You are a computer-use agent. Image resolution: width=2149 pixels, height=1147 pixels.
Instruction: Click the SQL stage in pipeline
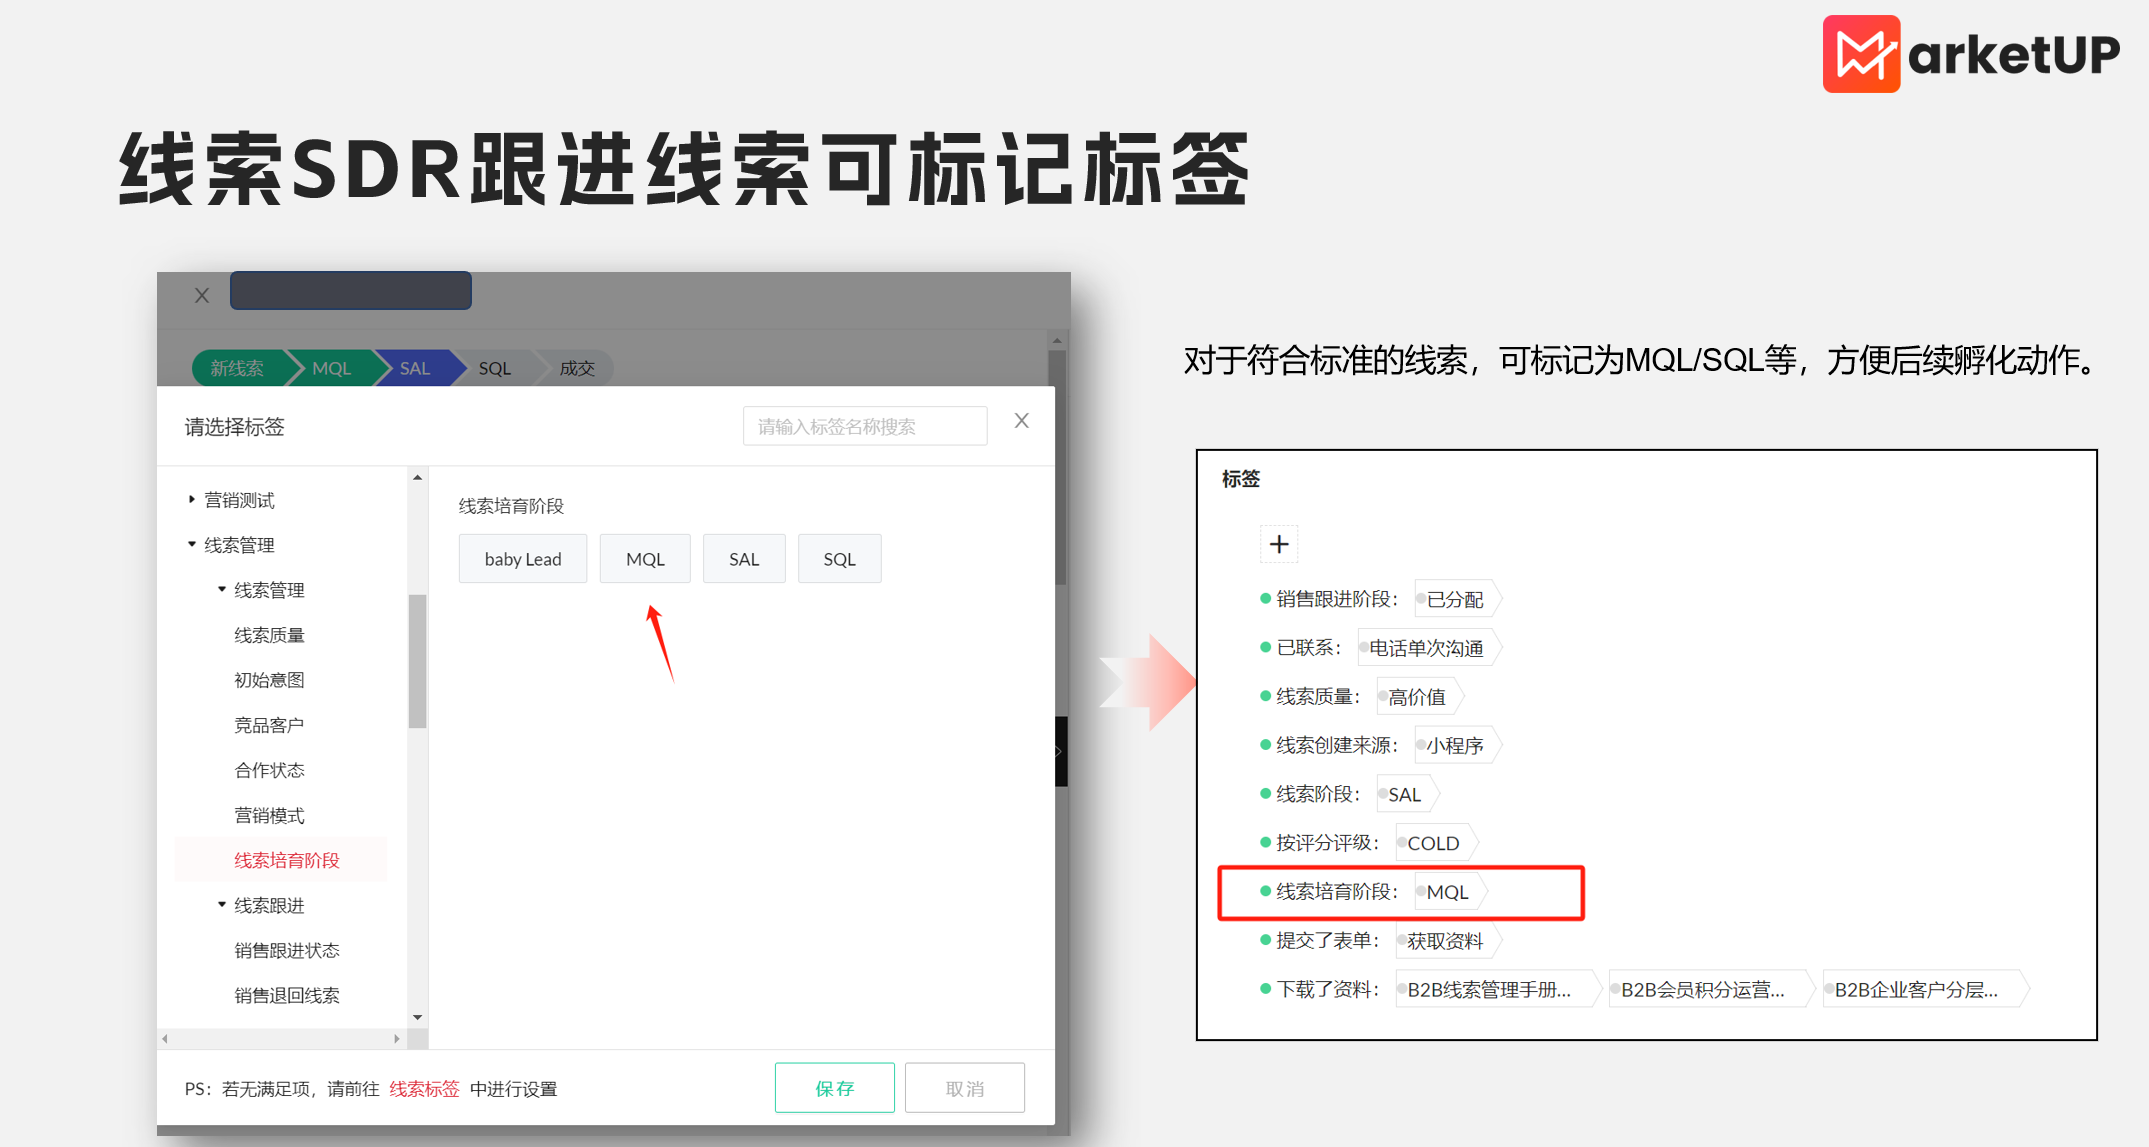click(495, 368)
